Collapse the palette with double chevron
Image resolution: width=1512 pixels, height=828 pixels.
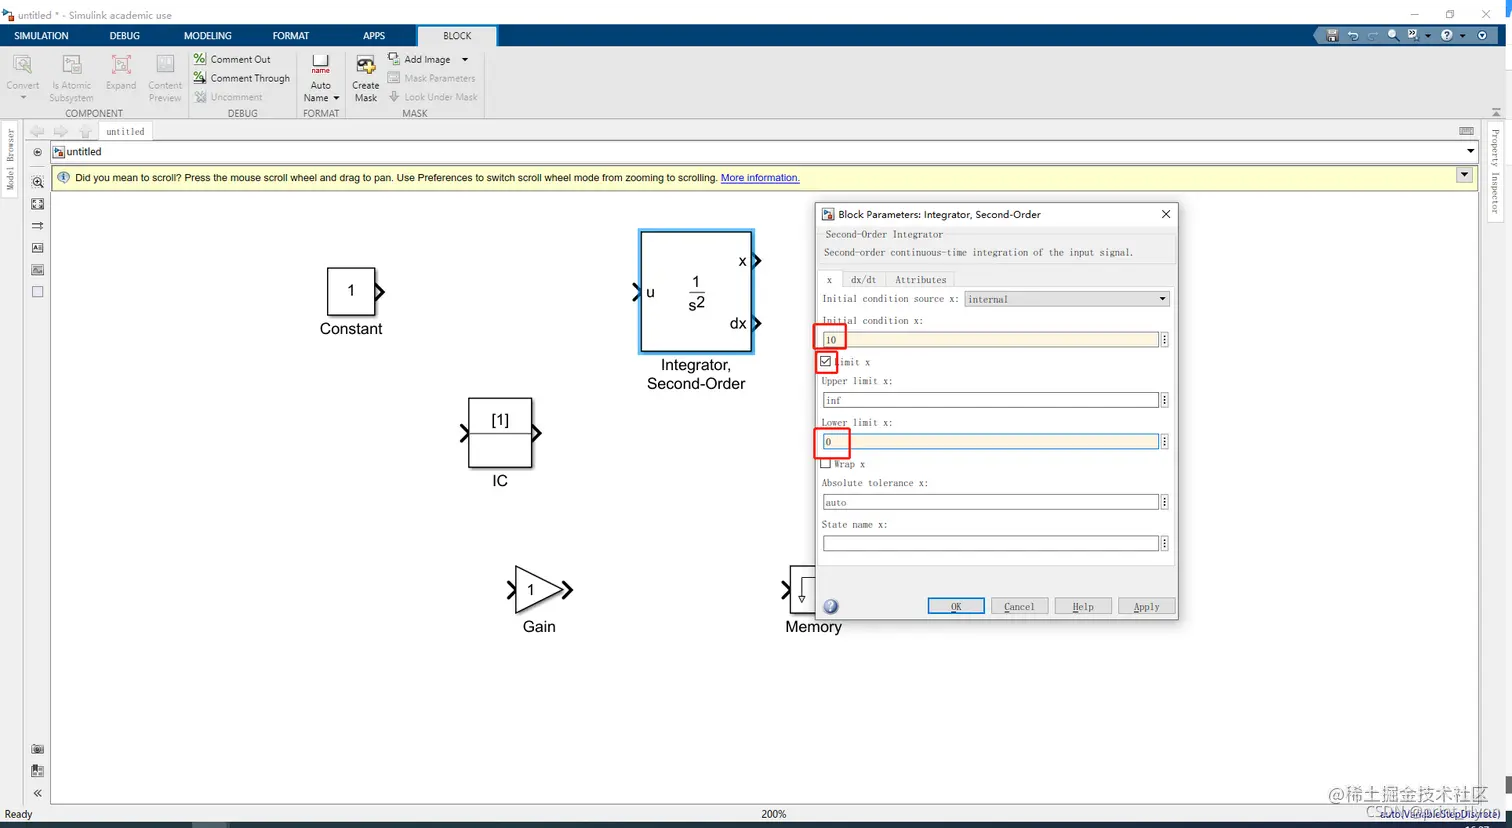(37, 793)
